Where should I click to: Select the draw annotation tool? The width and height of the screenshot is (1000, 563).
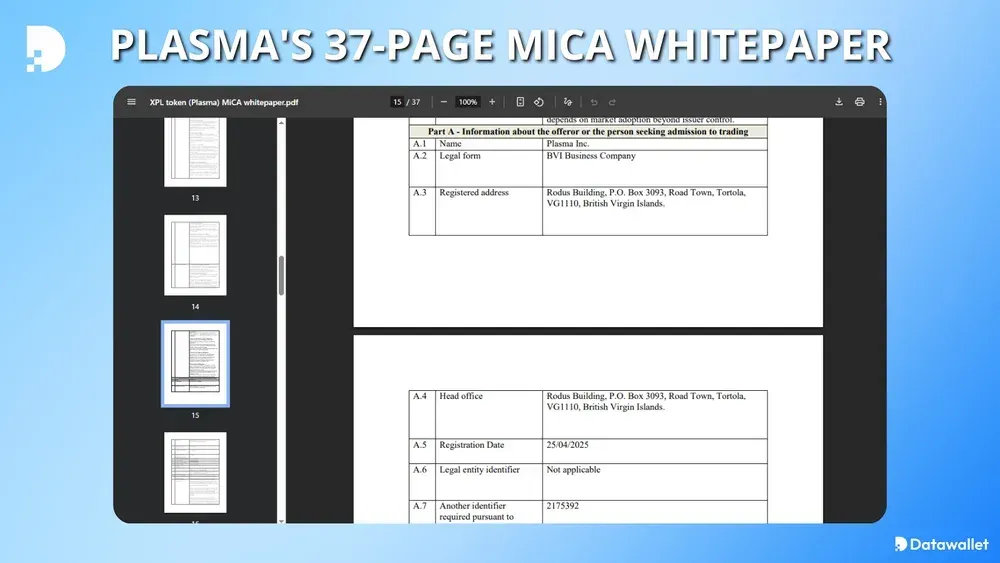[x=568, y=102]
